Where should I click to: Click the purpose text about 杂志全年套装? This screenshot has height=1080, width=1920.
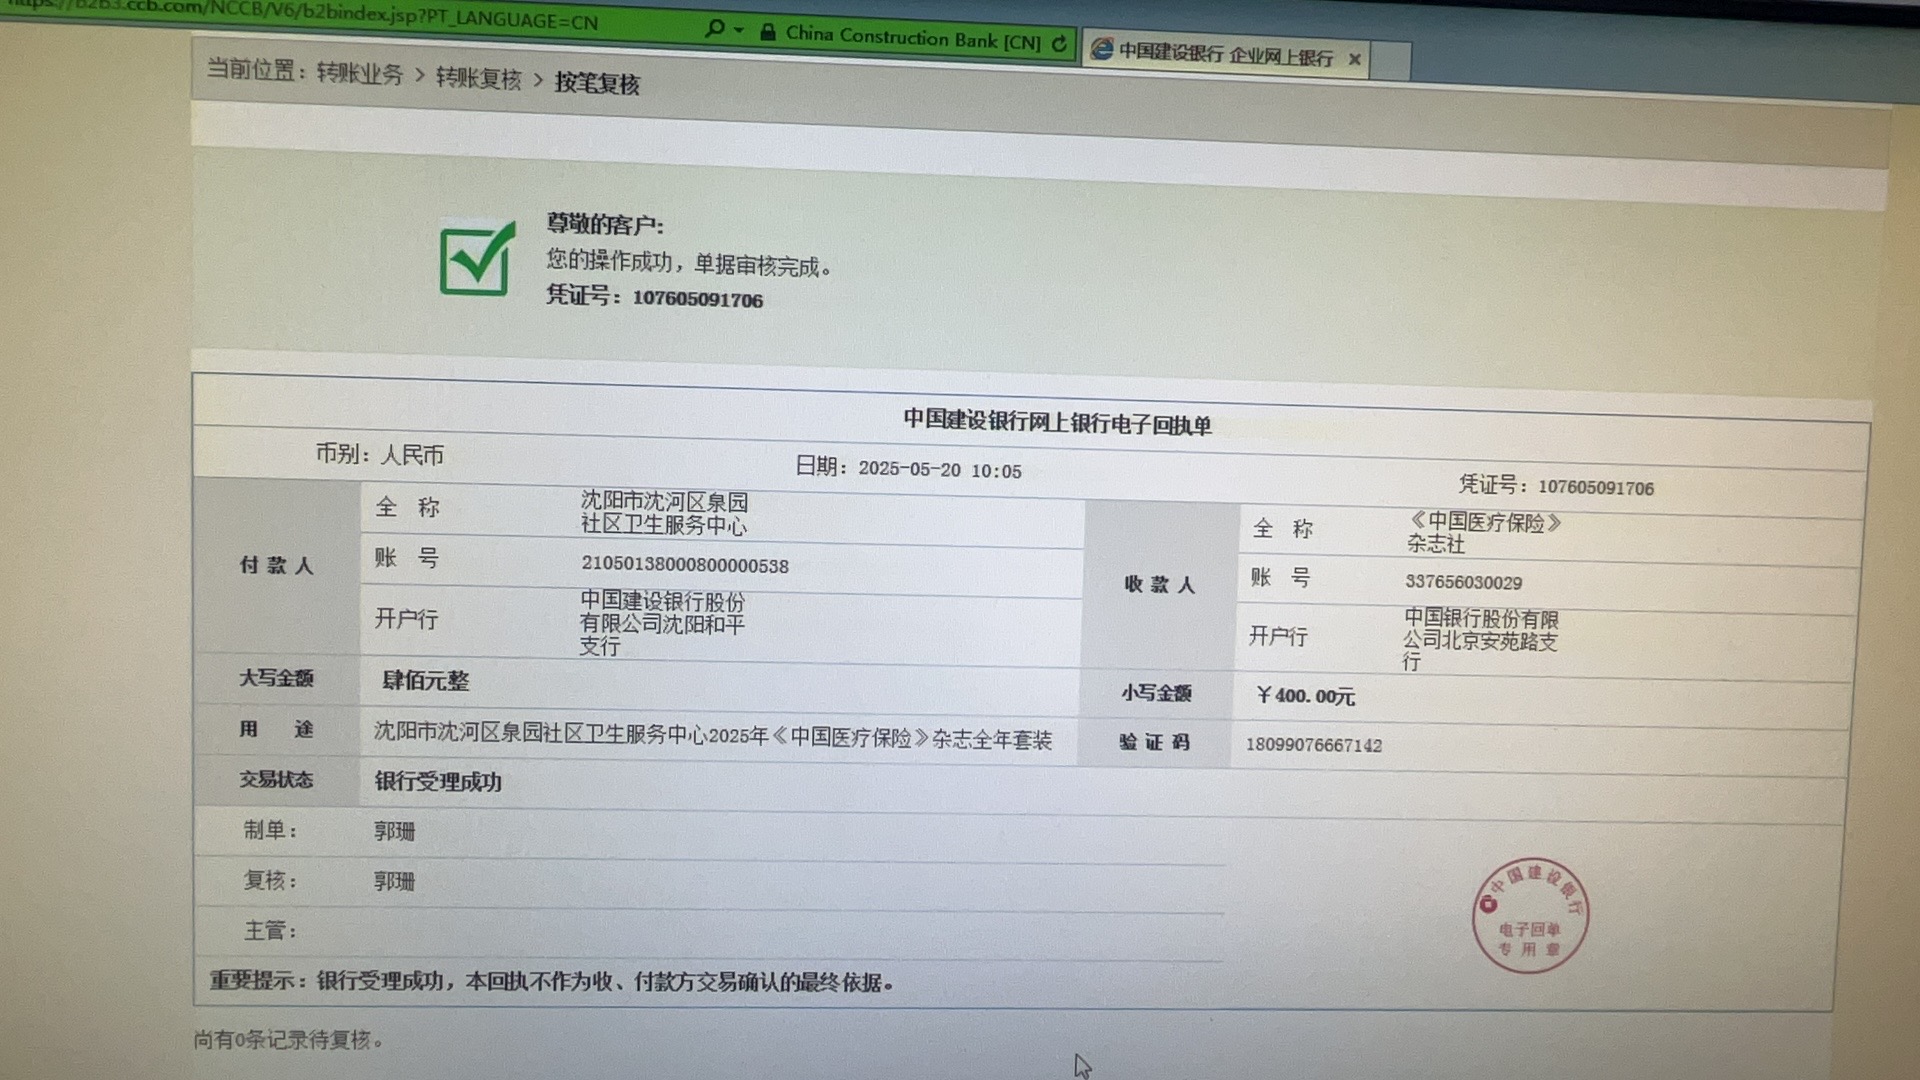pyautogui.click(x=712, y=737)
